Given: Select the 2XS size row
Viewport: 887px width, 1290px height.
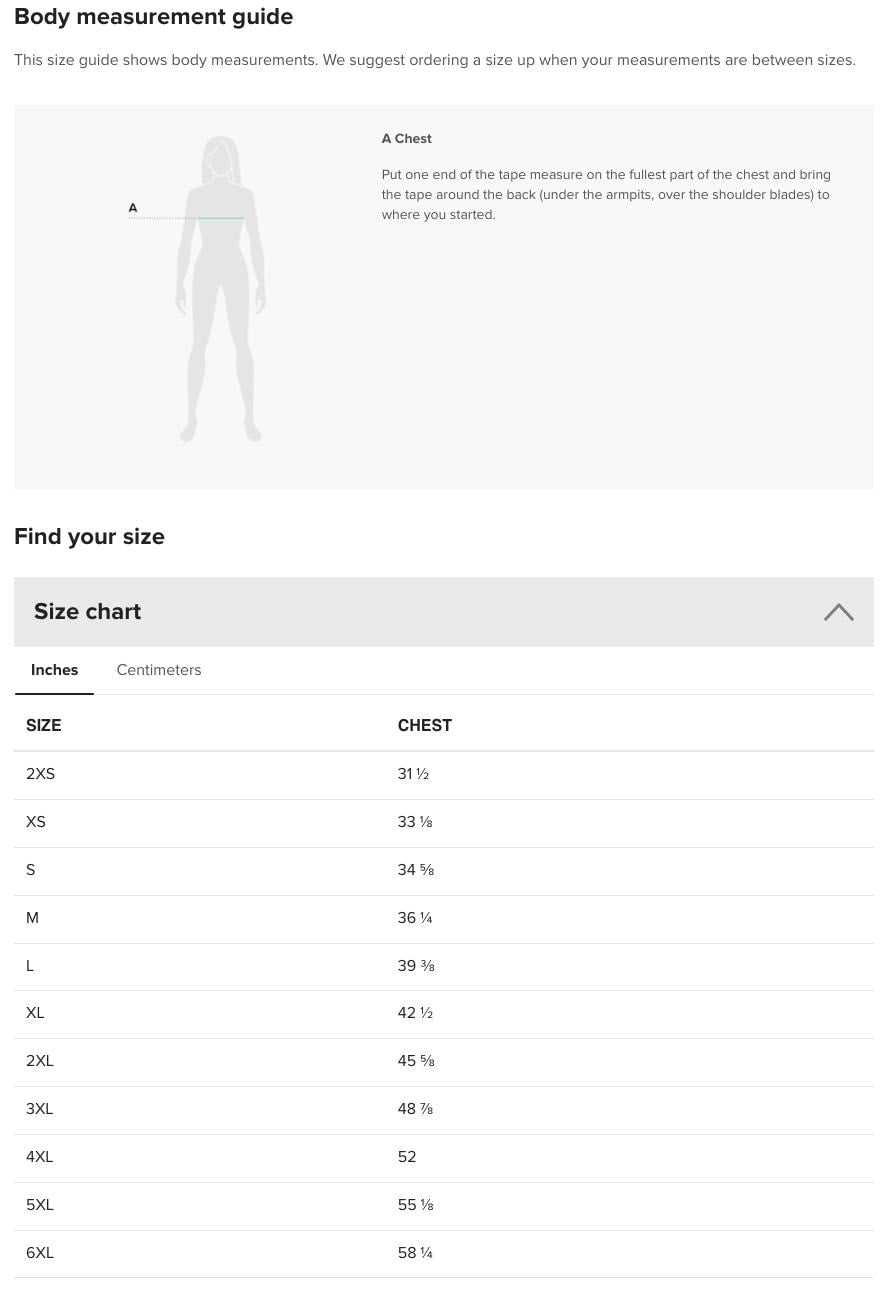Looking at the screenshot, I should coord(41,774).
